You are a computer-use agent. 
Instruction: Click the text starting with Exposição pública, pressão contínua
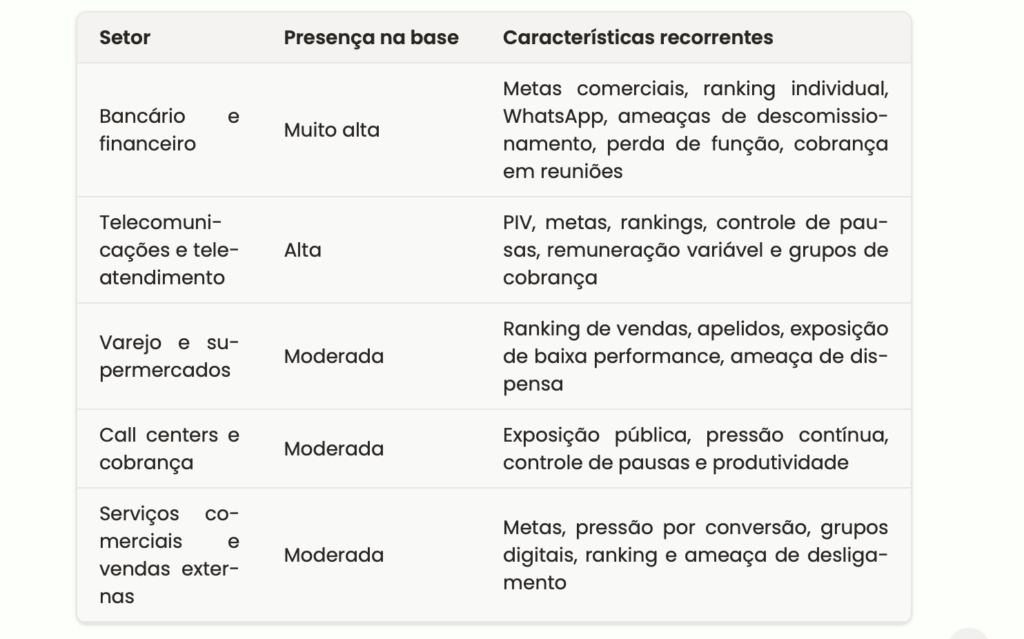(x=696, y=449)
